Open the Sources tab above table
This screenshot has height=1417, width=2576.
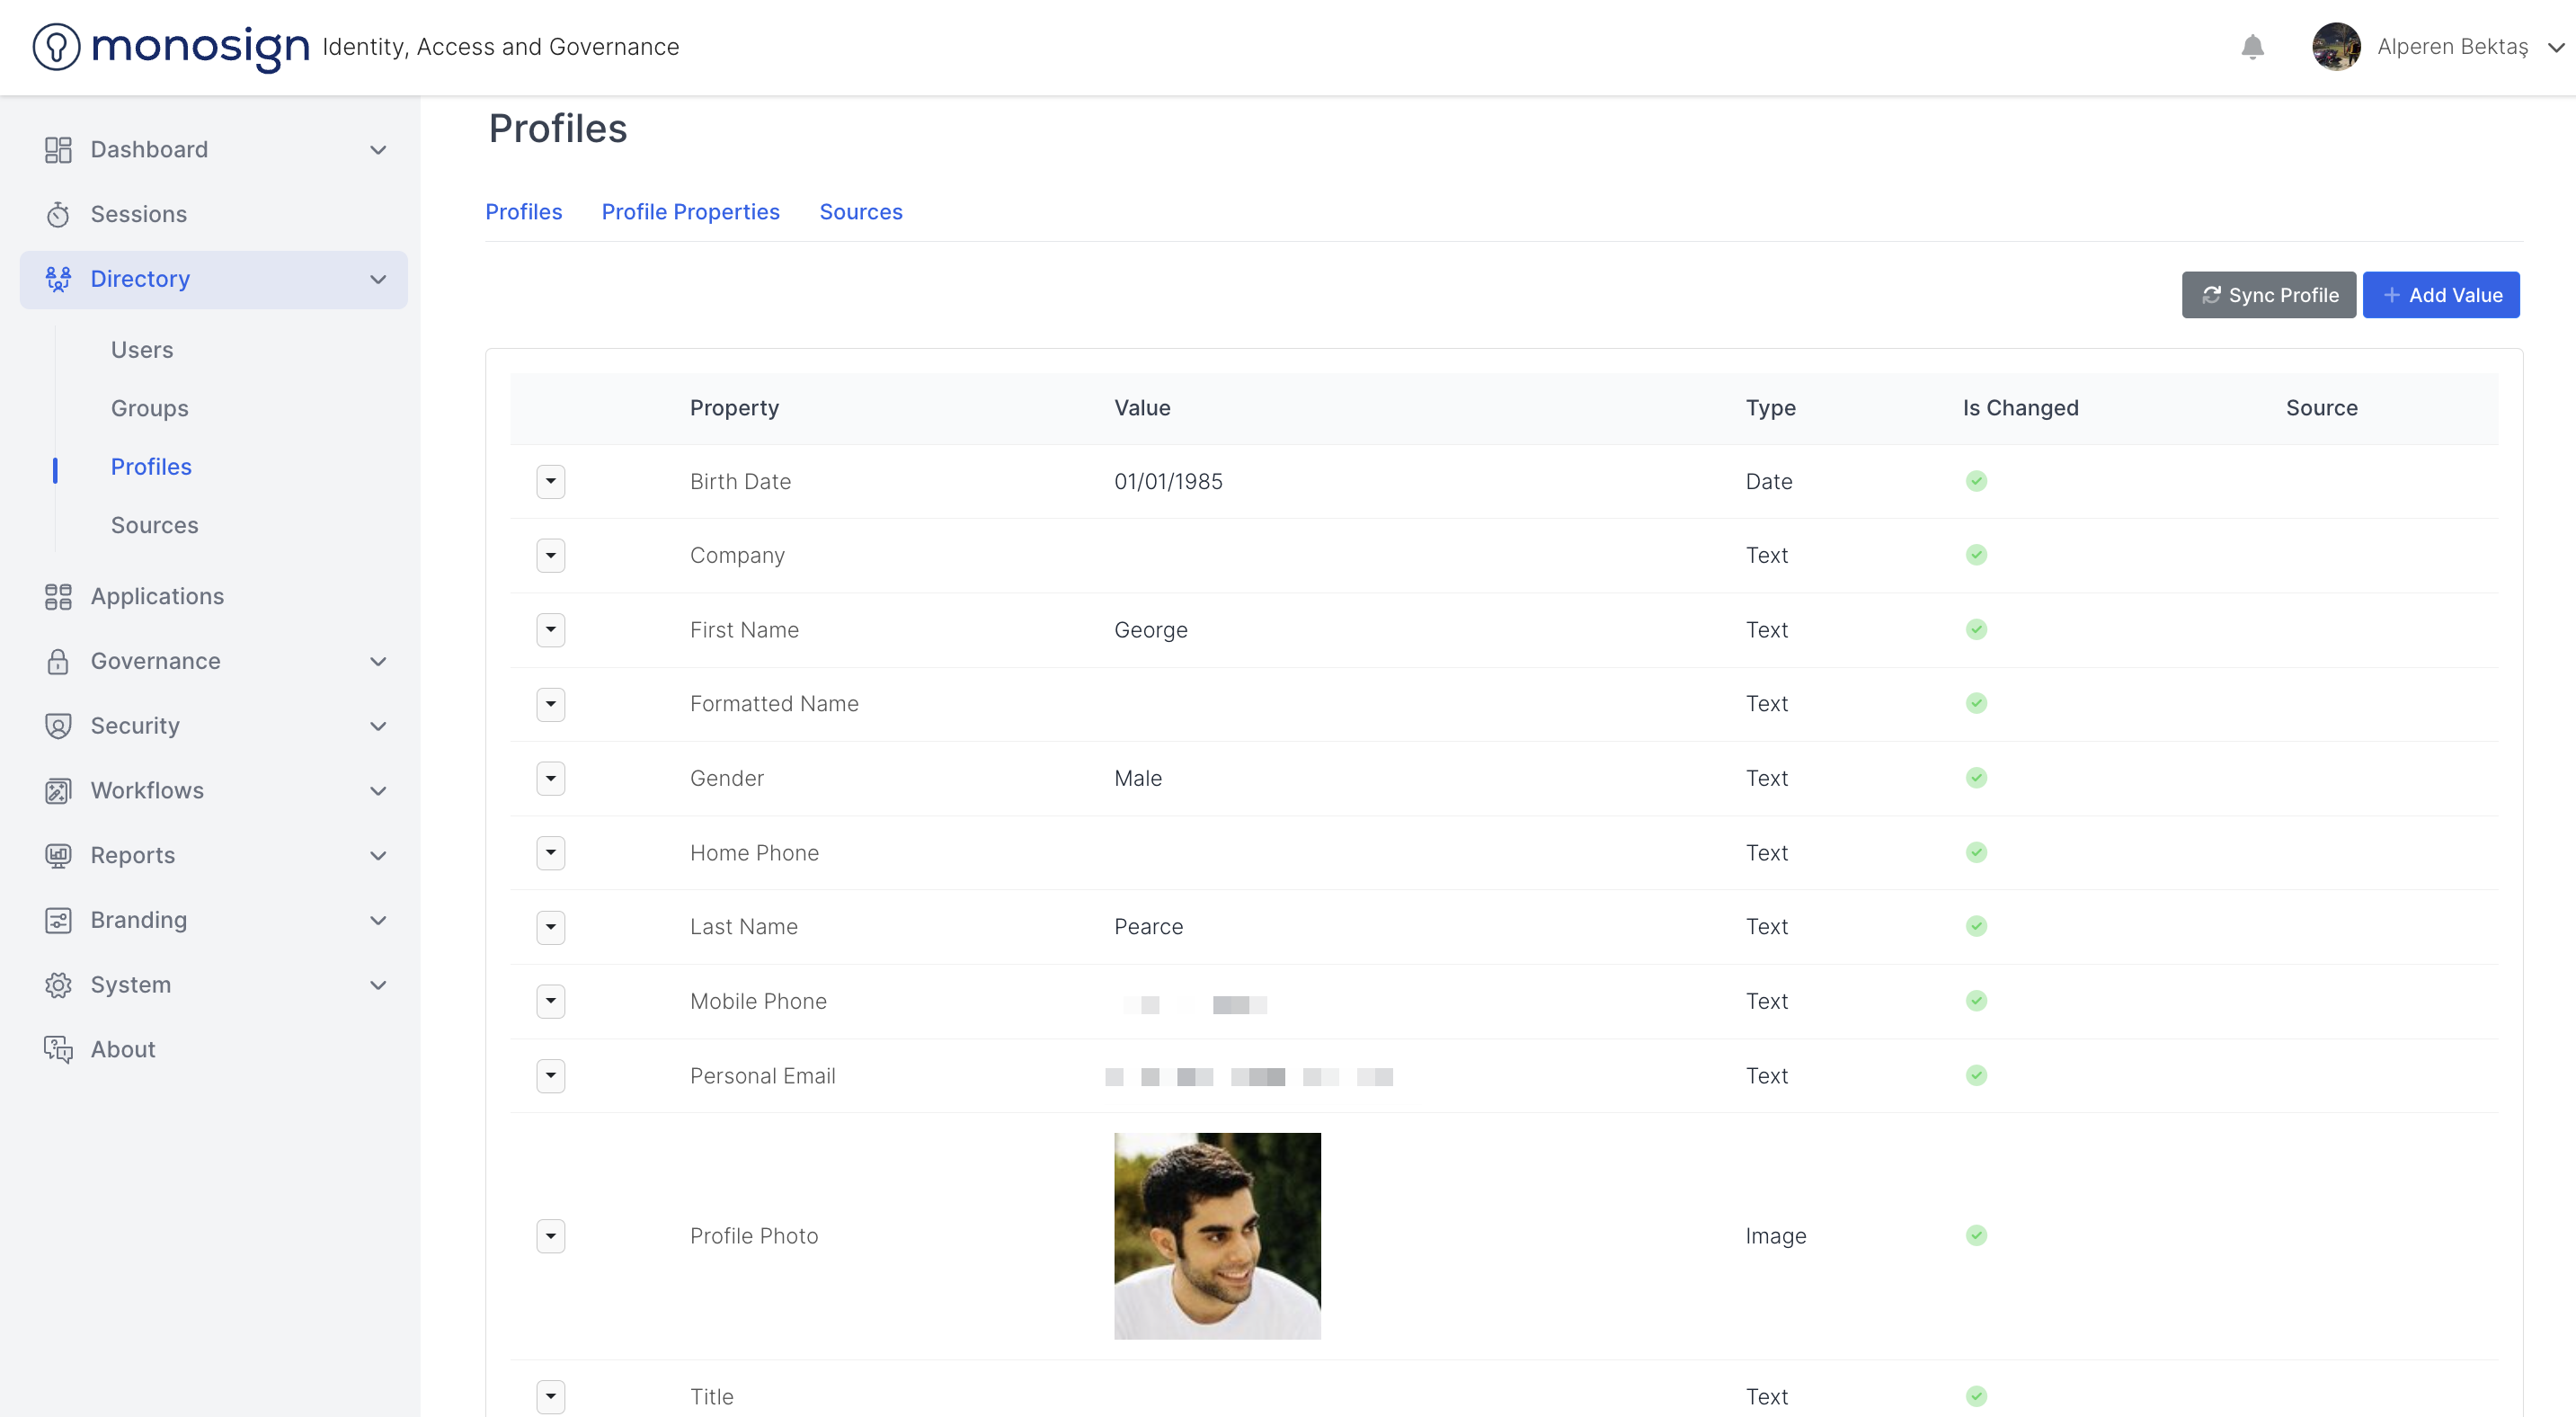pyautogui.click(x=860, y=212)
